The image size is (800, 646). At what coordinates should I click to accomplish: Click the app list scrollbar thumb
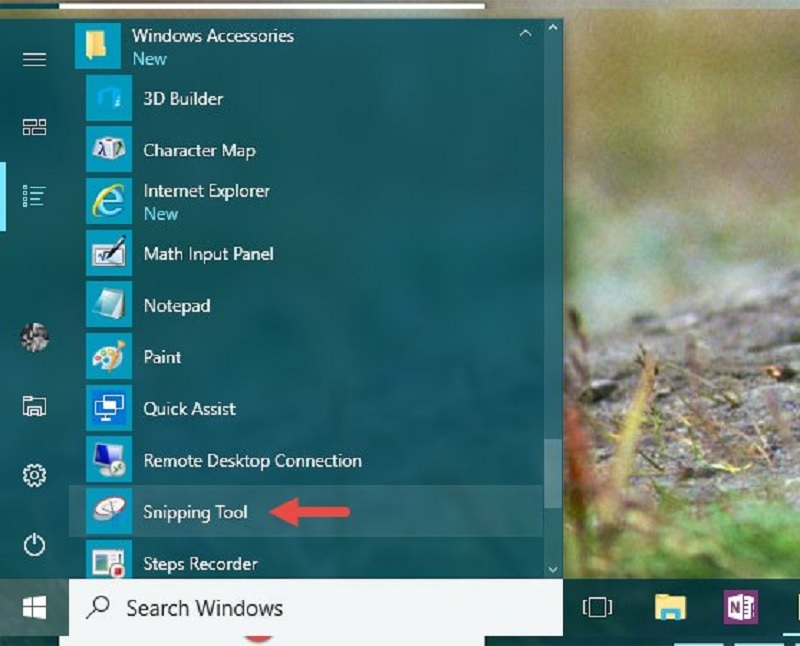point(553,474)
